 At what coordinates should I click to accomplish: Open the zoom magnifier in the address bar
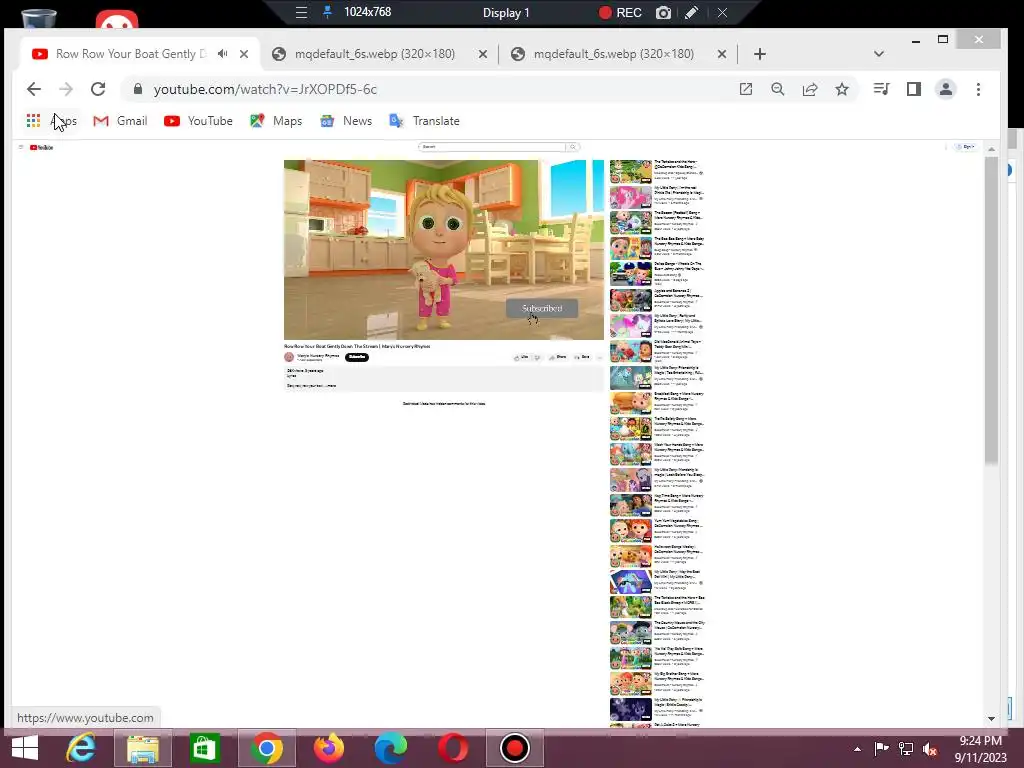coord(777,89)
